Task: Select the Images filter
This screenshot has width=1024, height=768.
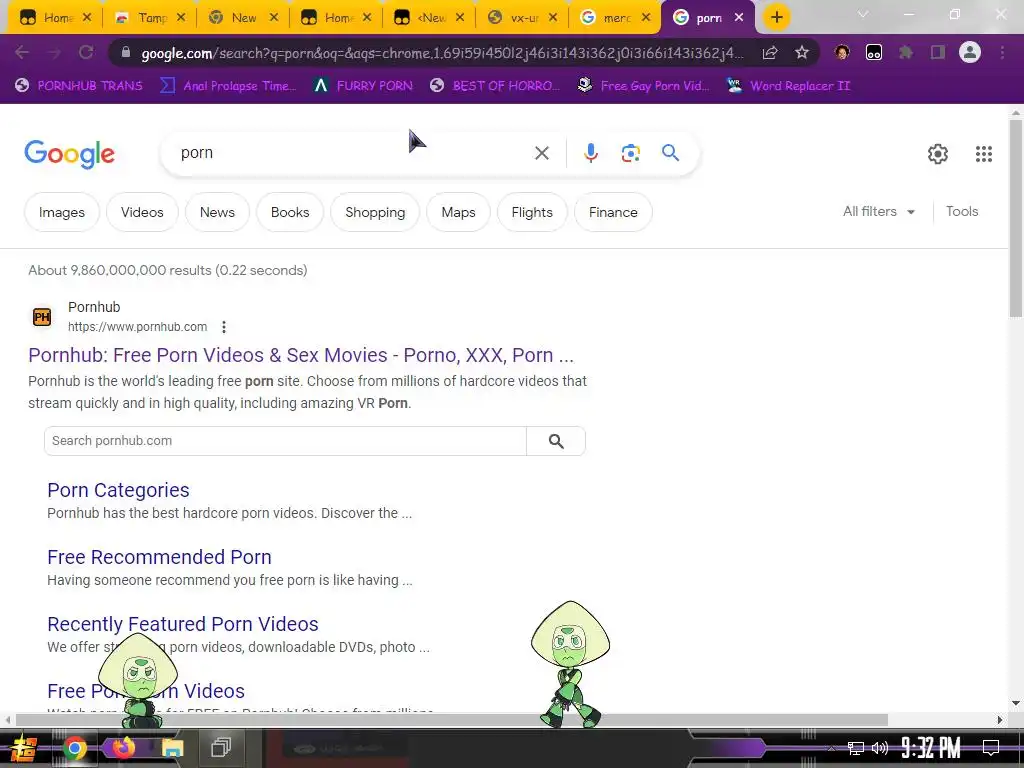Action: (62, 212)
